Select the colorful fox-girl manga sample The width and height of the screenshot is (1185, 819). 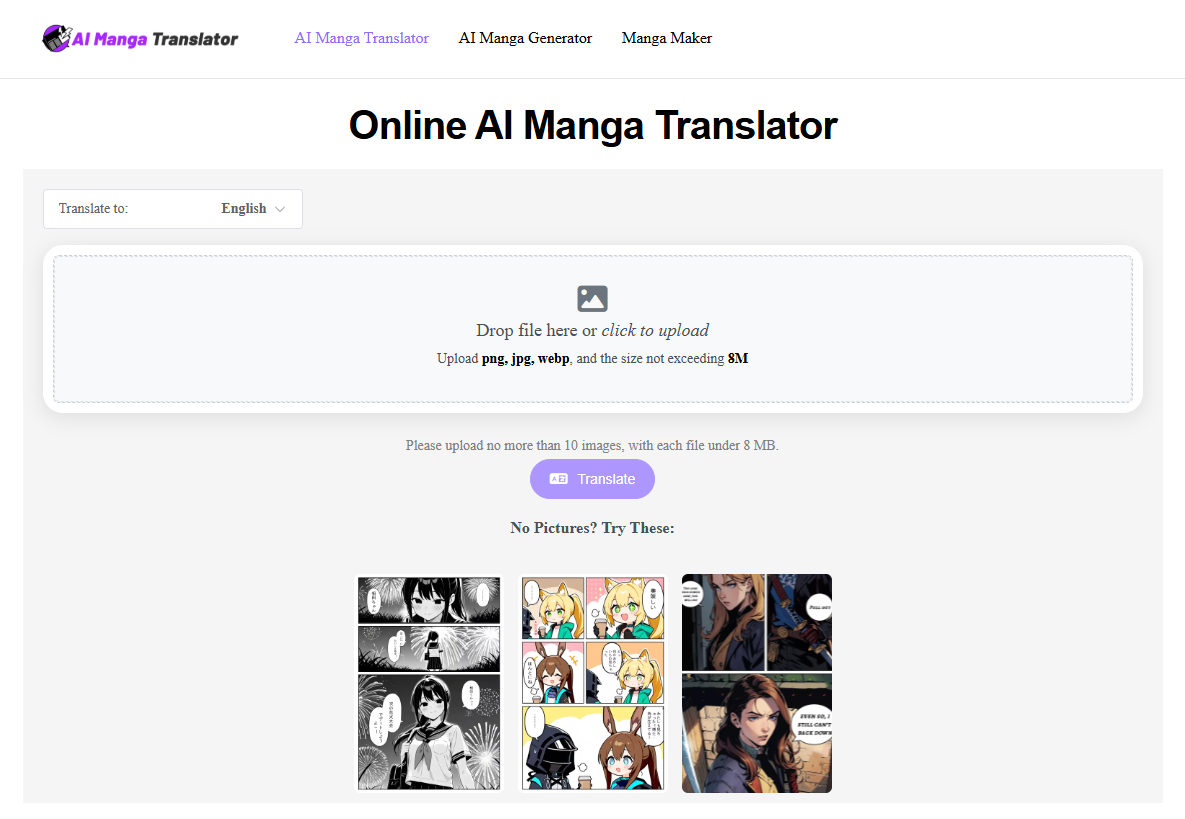coord(592,683)
